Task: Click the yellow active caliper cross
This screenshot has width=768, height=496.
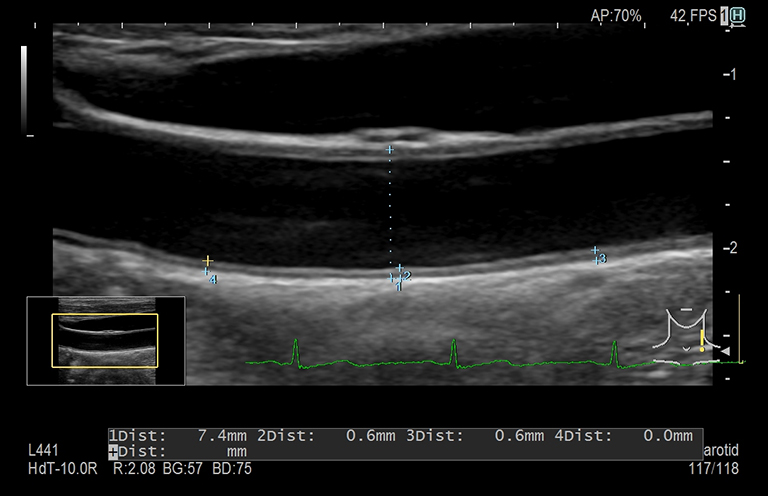Action: pyautogui.click(x=208, y=261)
